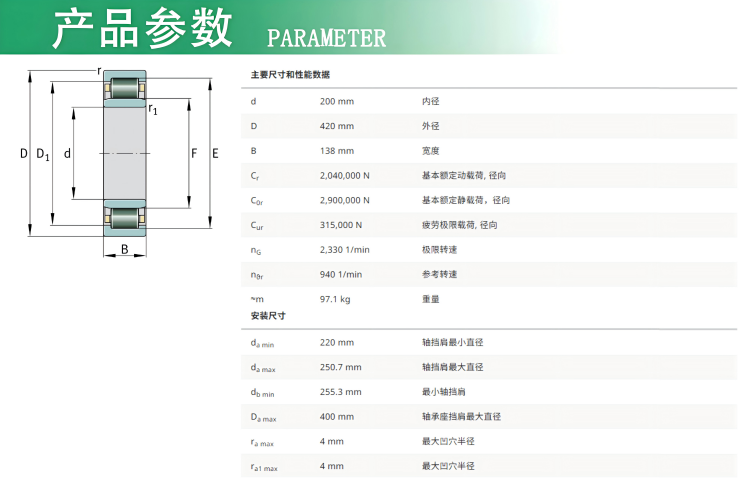
Task: Click the 940 1/min reference speed value
Action: point(340,274)
